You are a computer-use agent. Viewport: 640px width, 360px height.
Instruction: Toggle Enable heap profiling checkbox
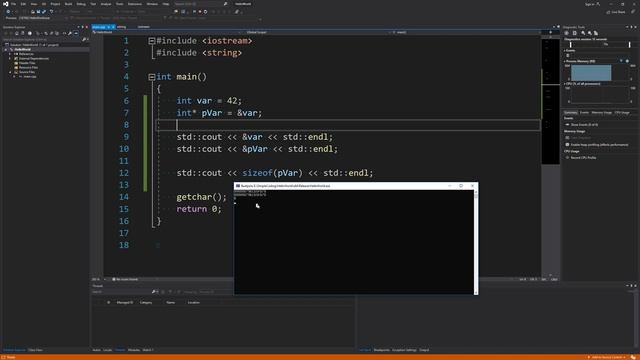(567, 144)
